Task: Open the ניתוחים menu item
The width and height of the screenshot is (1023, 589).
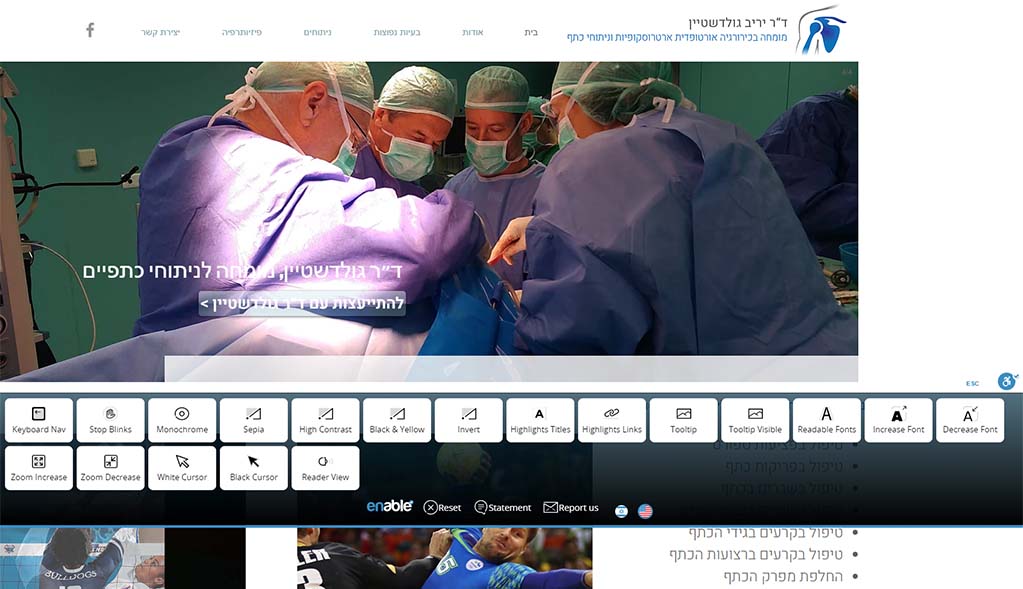Action: (318, 32)
